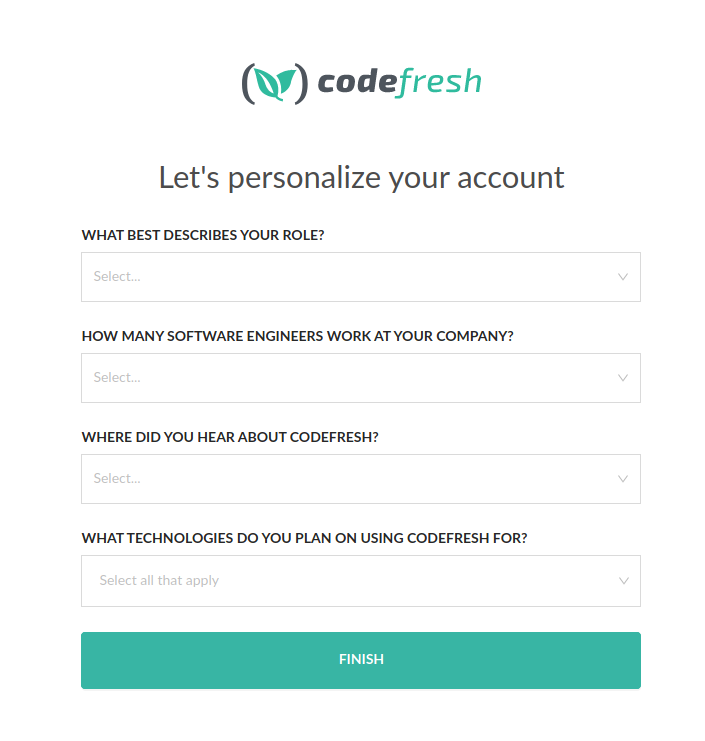Click the chevron in the 'where did you hear' dropdown
The height and width of the screenshot is (741, 705).
tap(623, 479)
